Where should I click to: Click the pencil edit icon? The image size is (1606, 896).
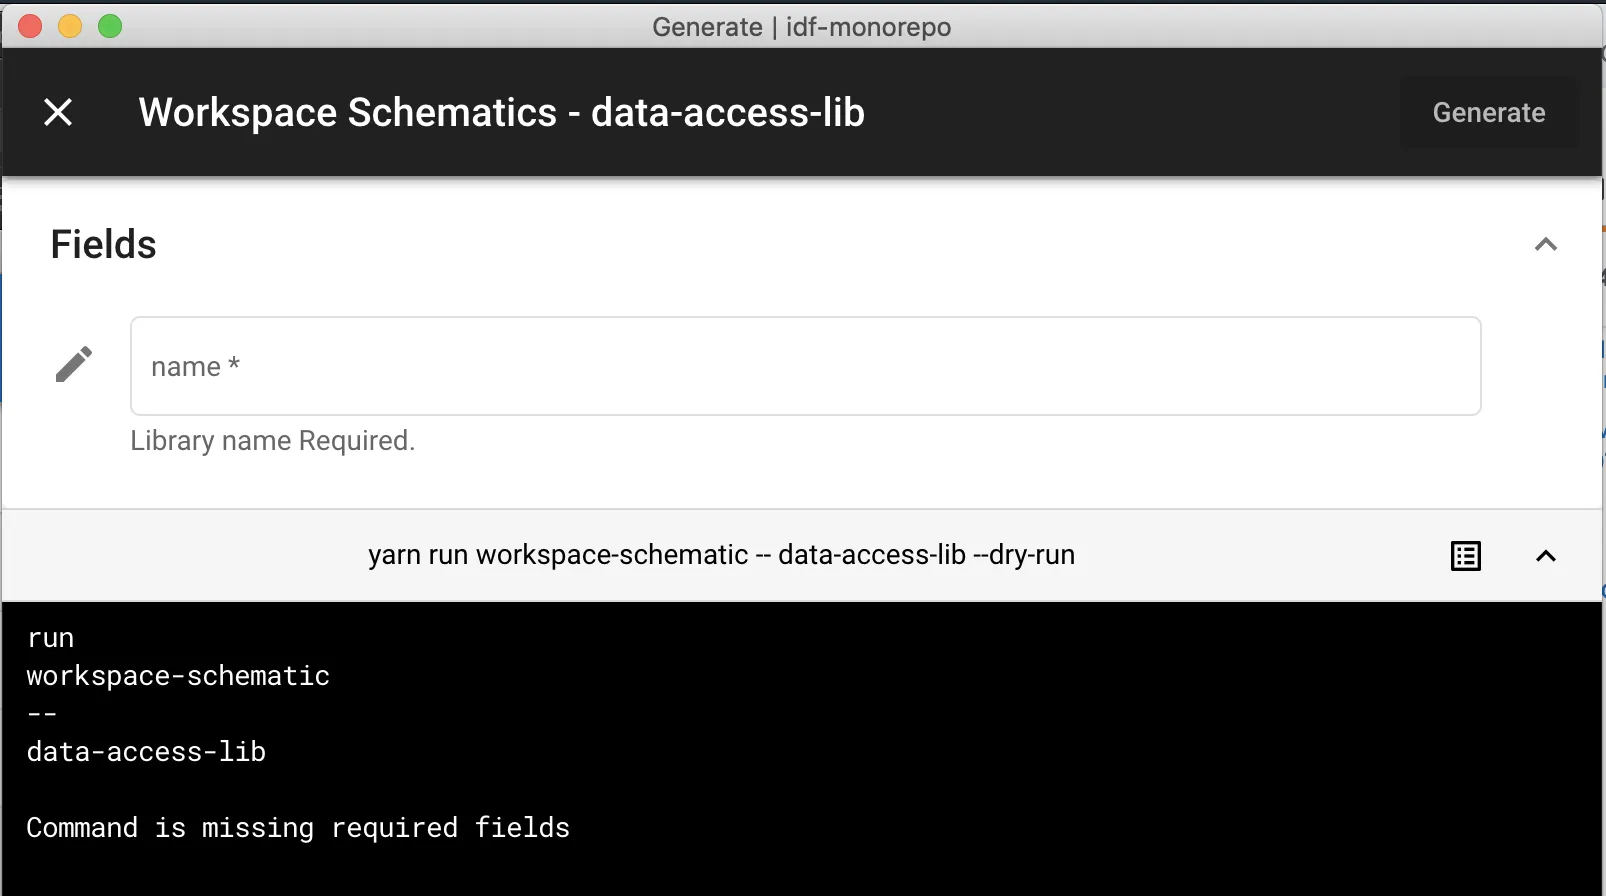pos(74,365)
